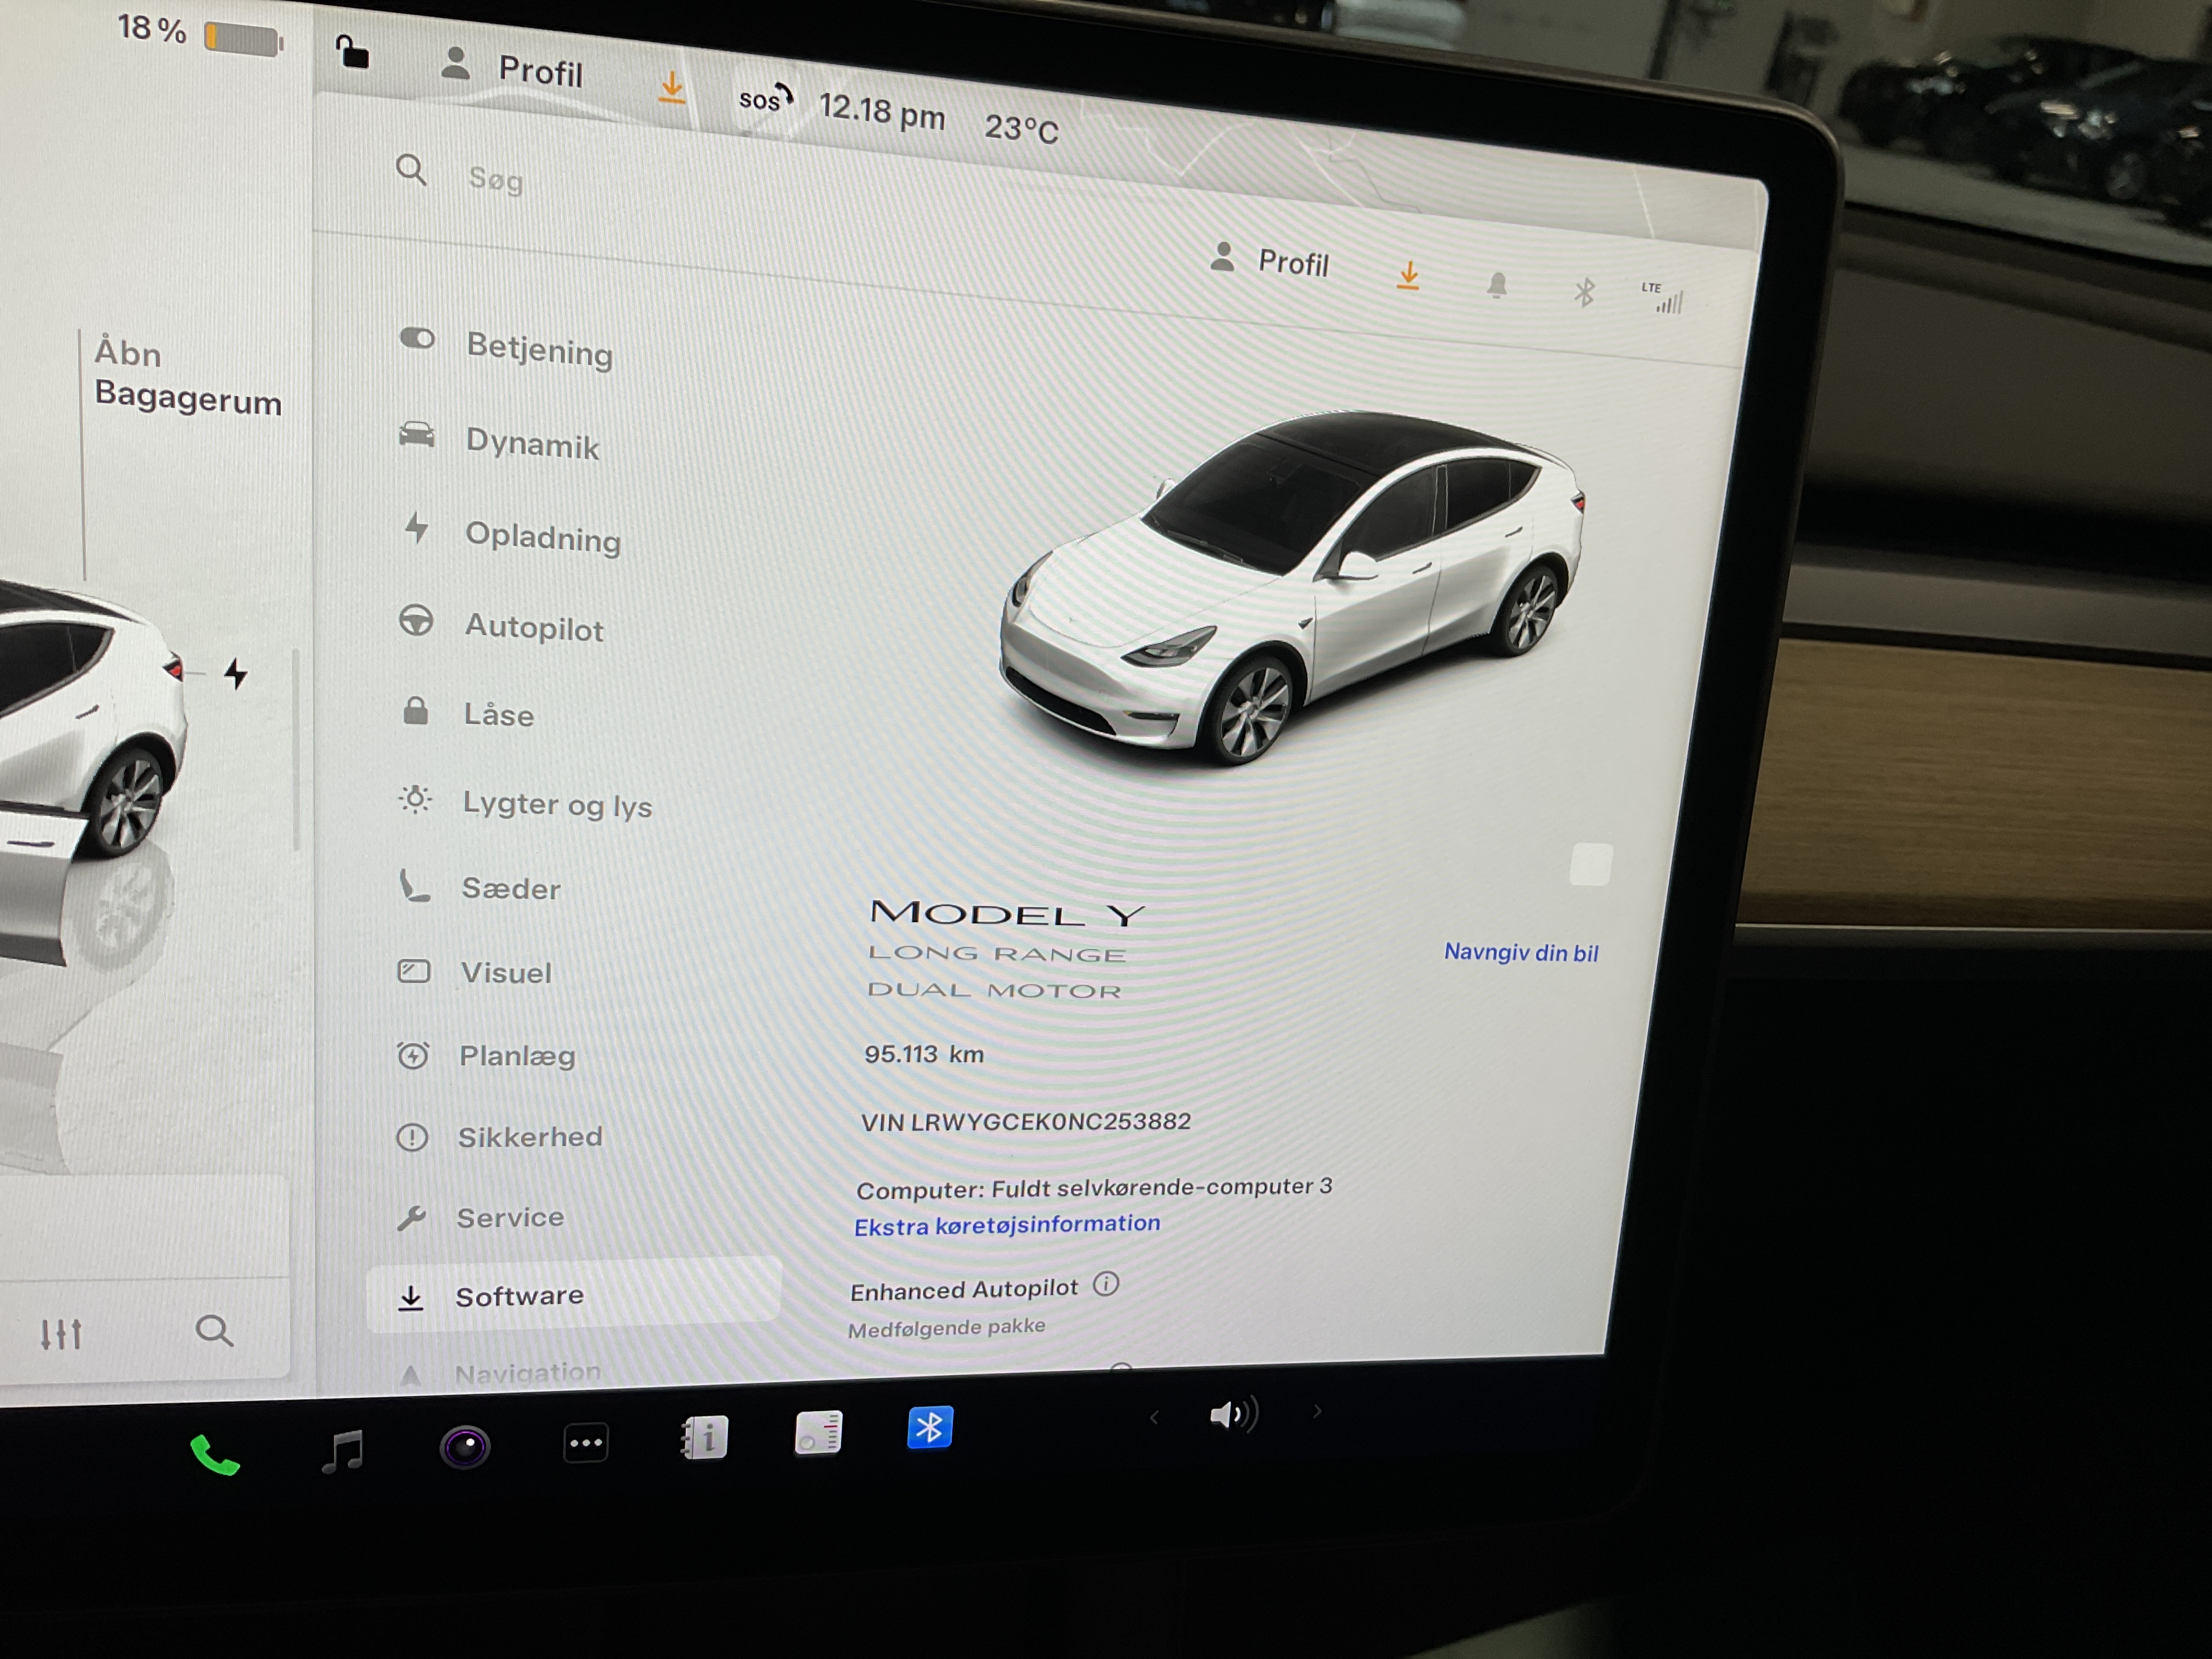The height and width of the screenshot is (1659, 2212).
Task: Tap the speaker volume icon
Action: tap(1234, 1414)
